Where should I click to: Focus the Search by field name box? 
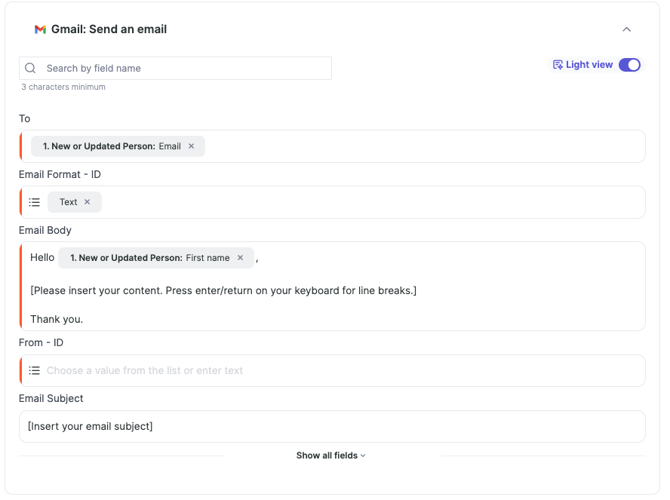point(185,68)
